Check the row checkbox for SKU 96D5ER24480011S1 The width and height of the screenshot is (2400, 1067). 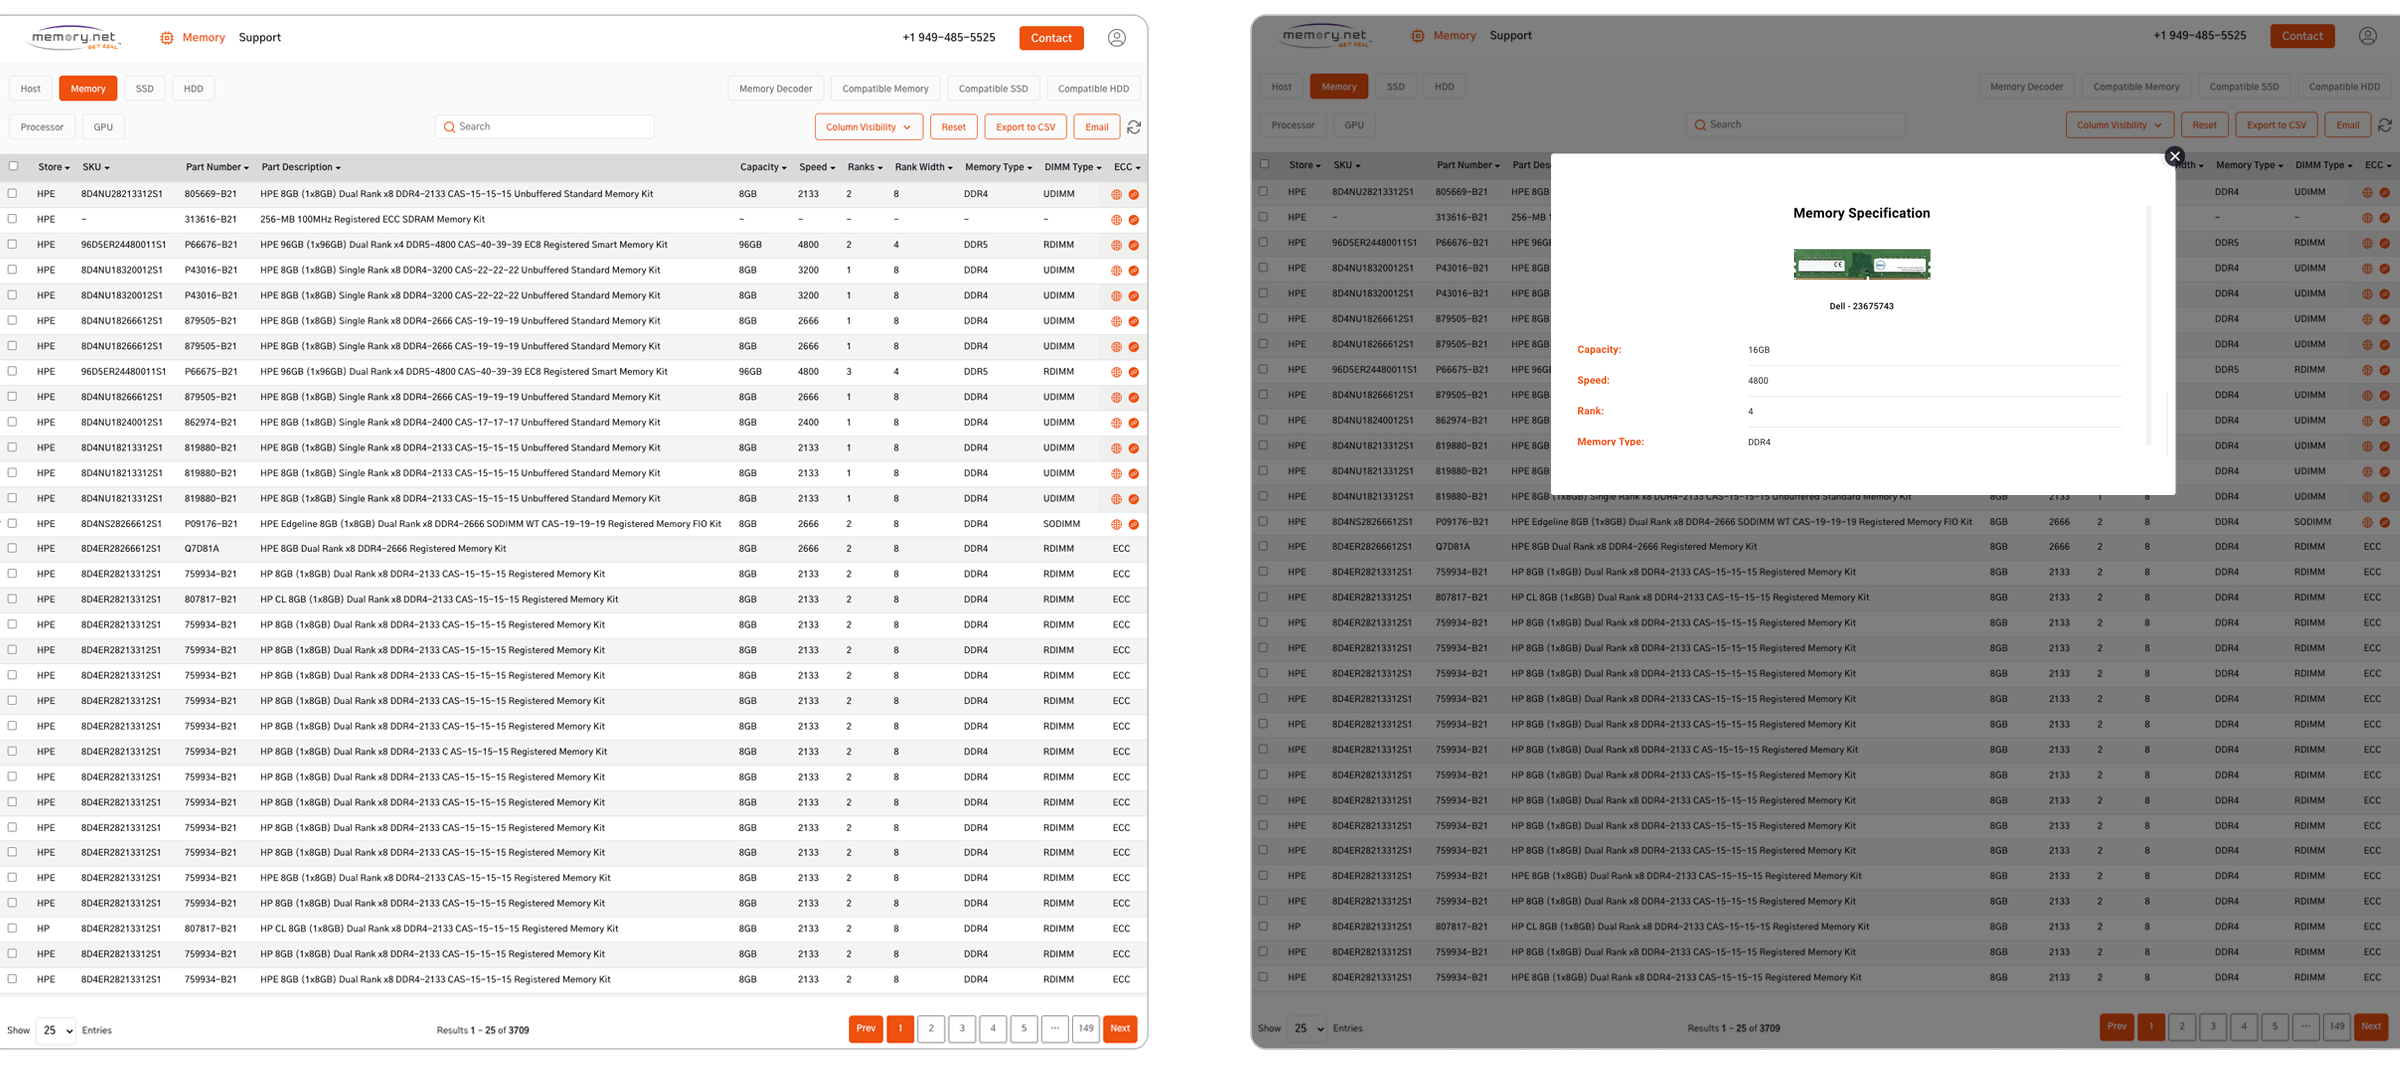click(13, 244)
